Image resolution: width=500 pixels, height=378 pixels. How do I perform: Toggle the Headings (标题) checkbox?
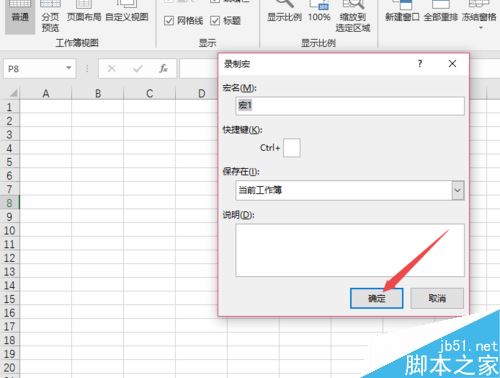click(215, 21)
